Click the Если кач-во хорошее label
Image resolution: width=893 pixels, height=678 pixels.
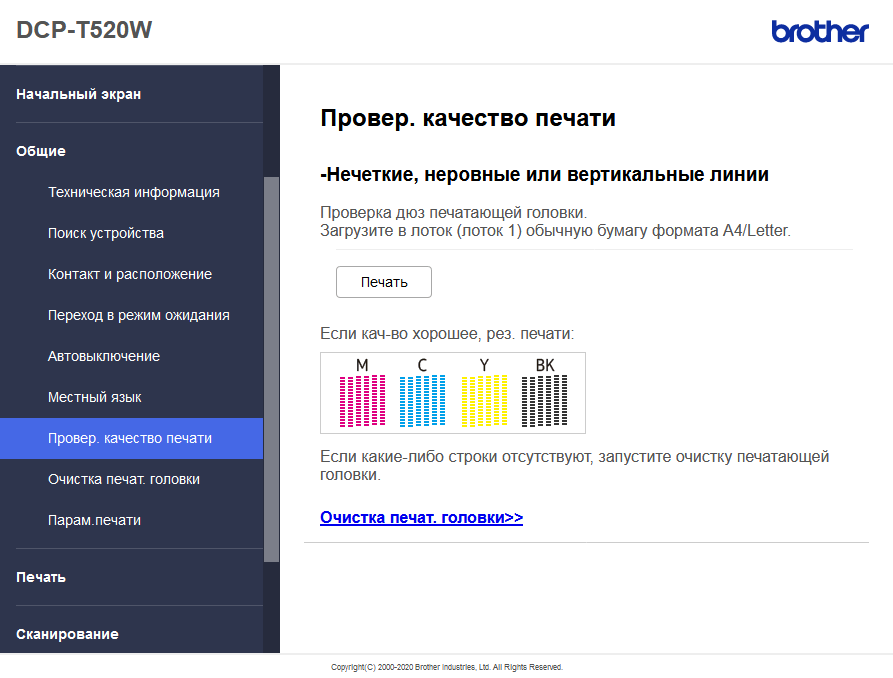point(447,333)
